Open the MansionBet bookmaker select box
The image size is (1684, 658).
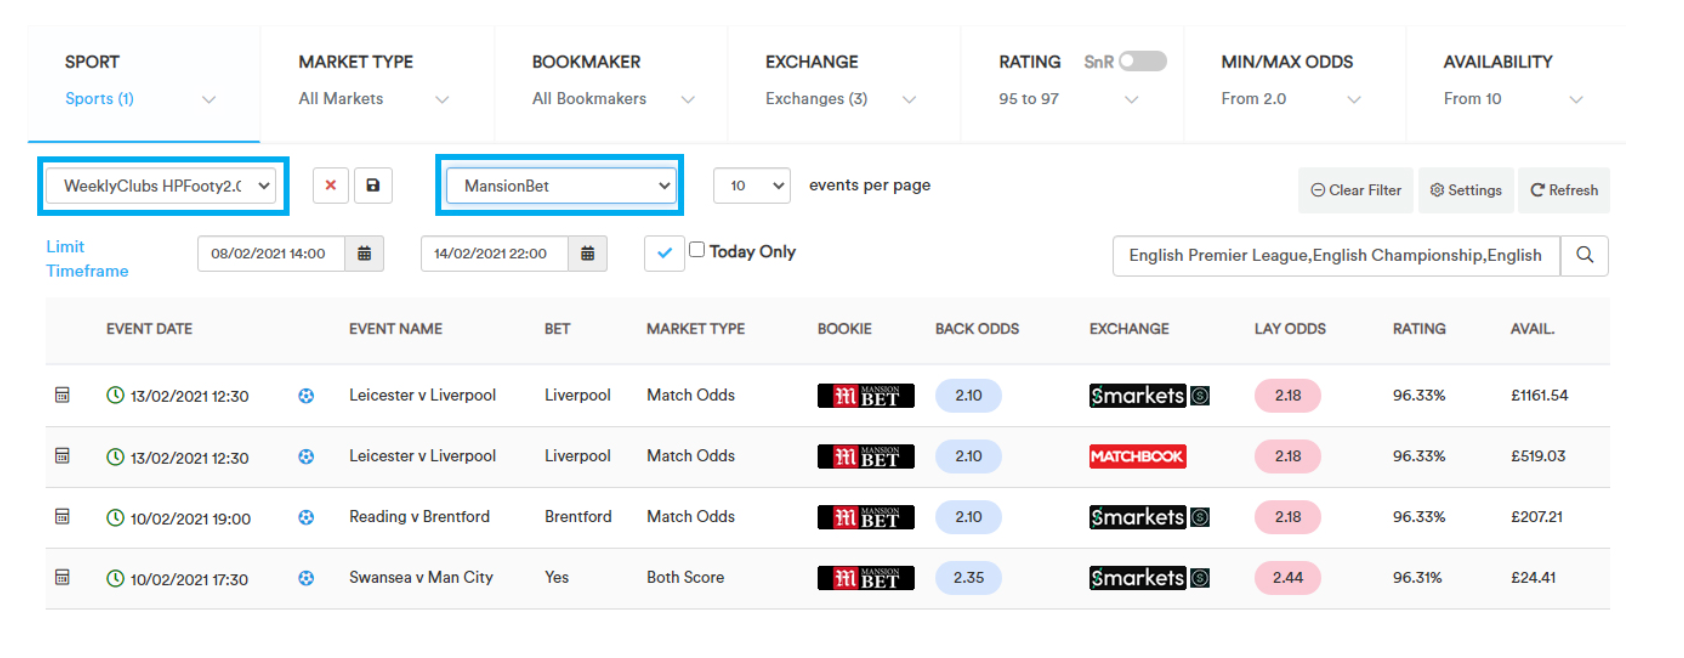(x=561, y=186)
